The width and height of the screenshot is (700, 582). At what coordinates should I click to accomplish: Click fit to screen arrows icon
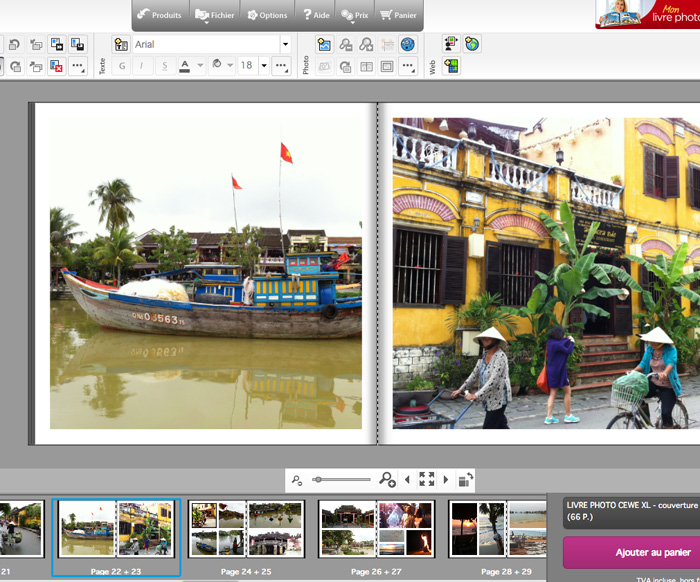tap(427, 479)
